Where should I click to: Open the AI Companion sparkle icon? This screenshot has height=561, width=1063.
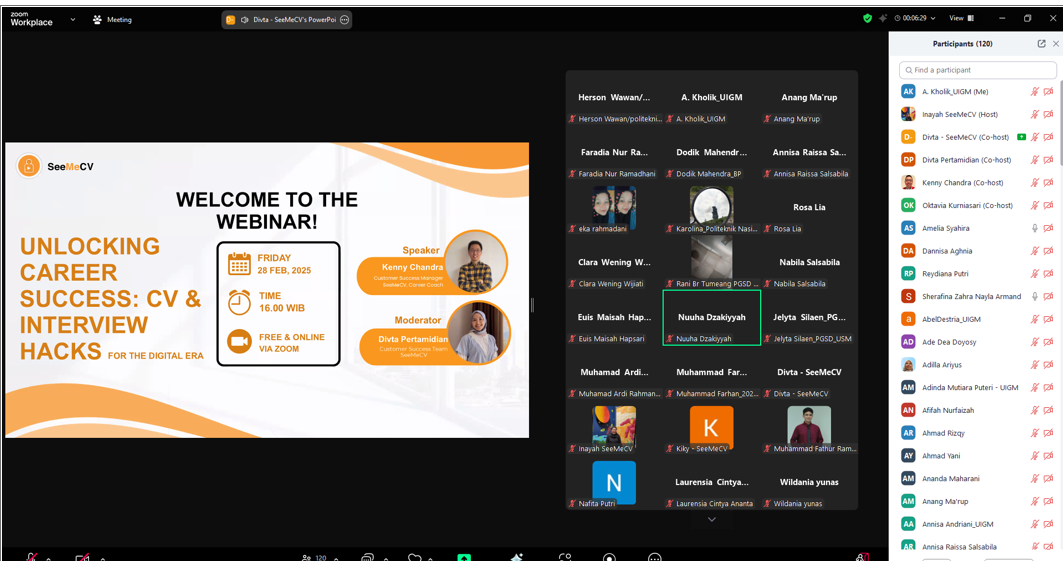(x=883, y=18)
